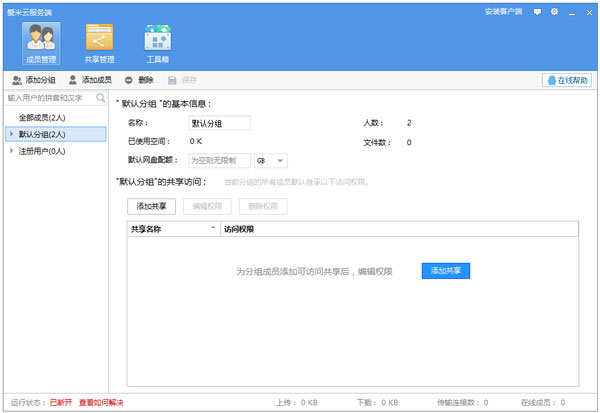The height and width of the screenshot is (413, 600).
Task: Open the 工具箱 toolbox icon
Action: pyautogui.click(x=158, y=43)
